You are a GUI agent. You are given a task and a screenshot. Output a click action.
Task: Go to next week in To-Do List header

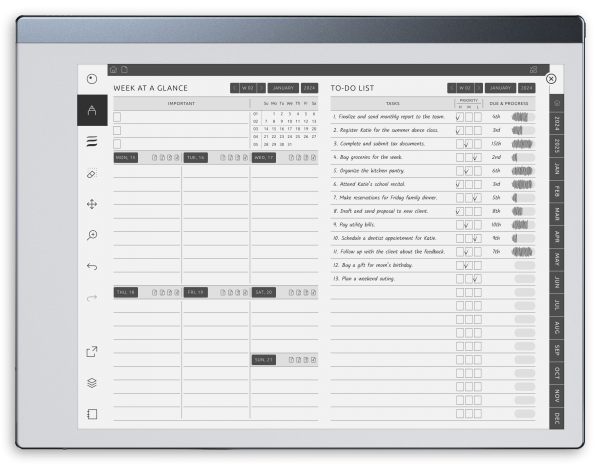pos(478,88)
